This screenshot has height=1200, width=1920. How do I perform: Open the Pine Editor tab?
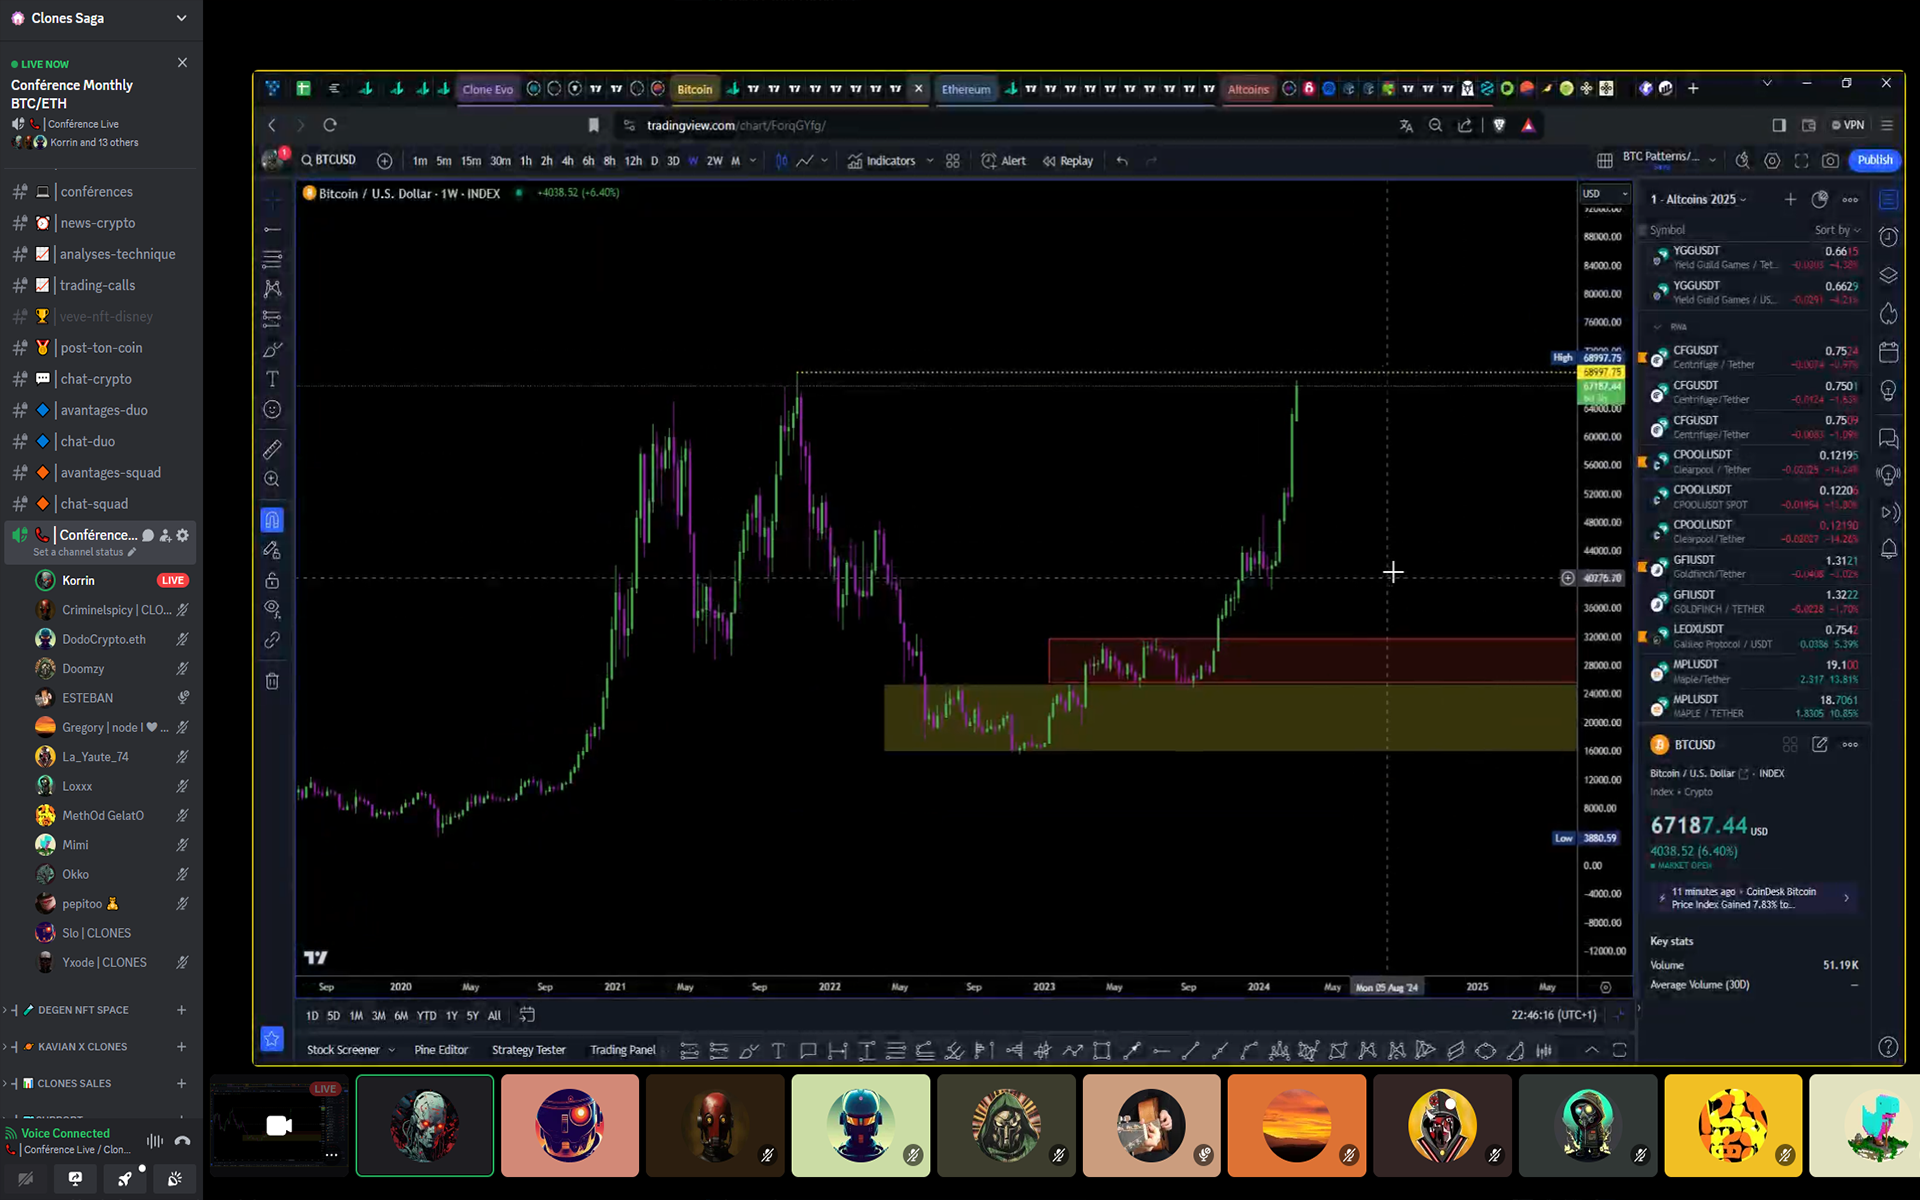tap(441, 1050)
